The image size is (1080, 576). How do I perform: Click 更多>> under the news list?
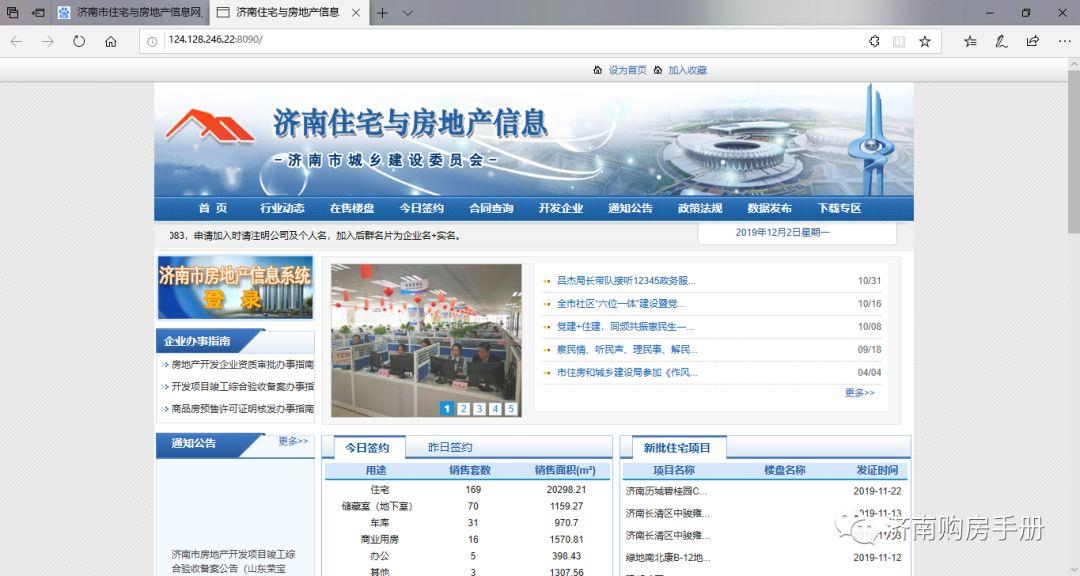[x=859, y=393]
